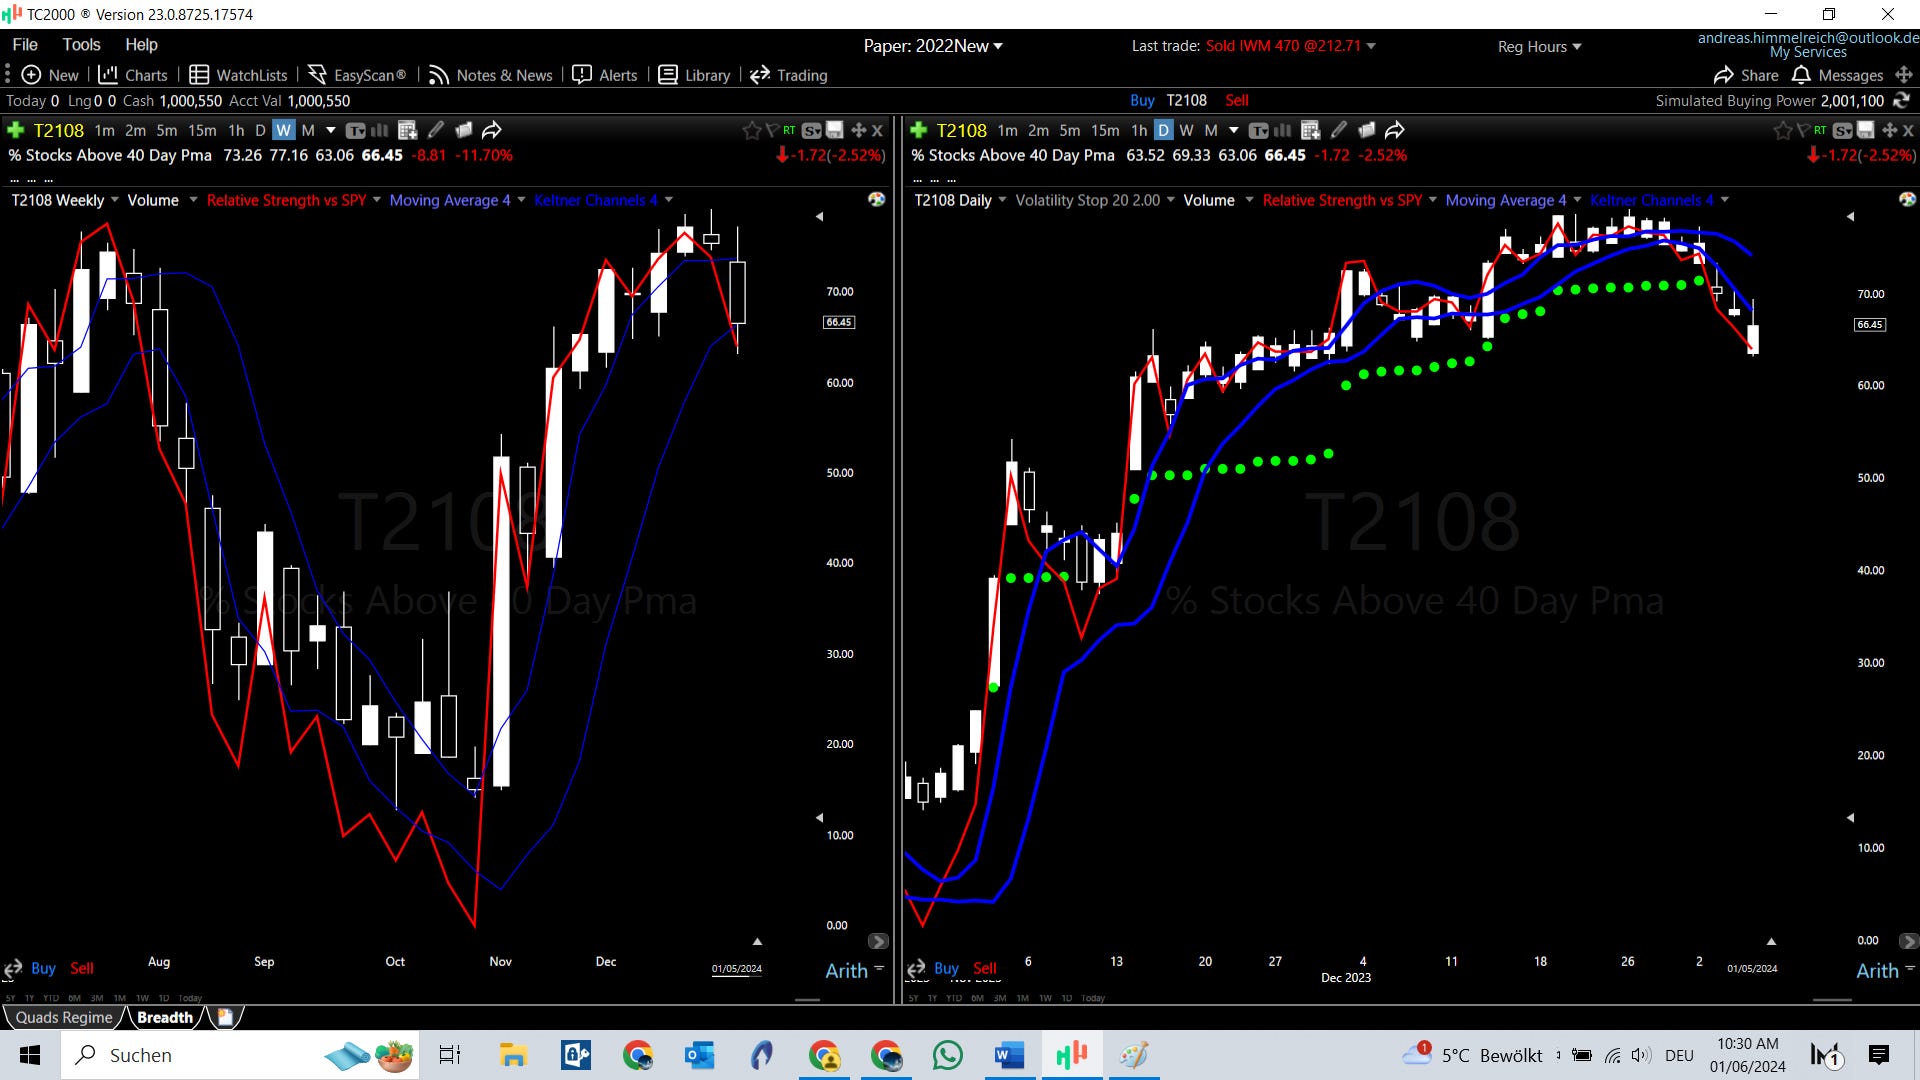Click Sell button in order bar
The height and width of the screenshot is (1080, 1920).
(x=1237, y=100)
